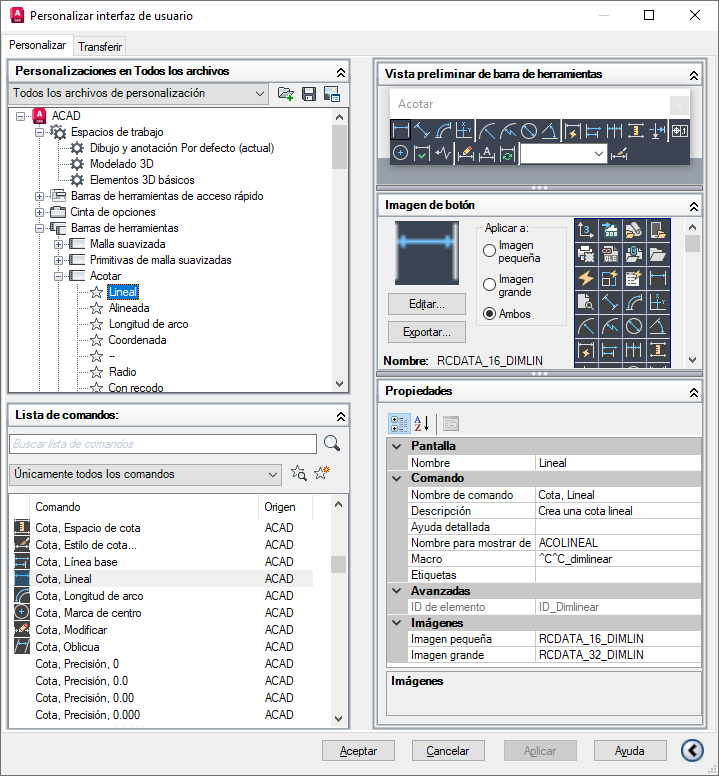Sort properties alphabetically with A-Z button

point(421,424)
